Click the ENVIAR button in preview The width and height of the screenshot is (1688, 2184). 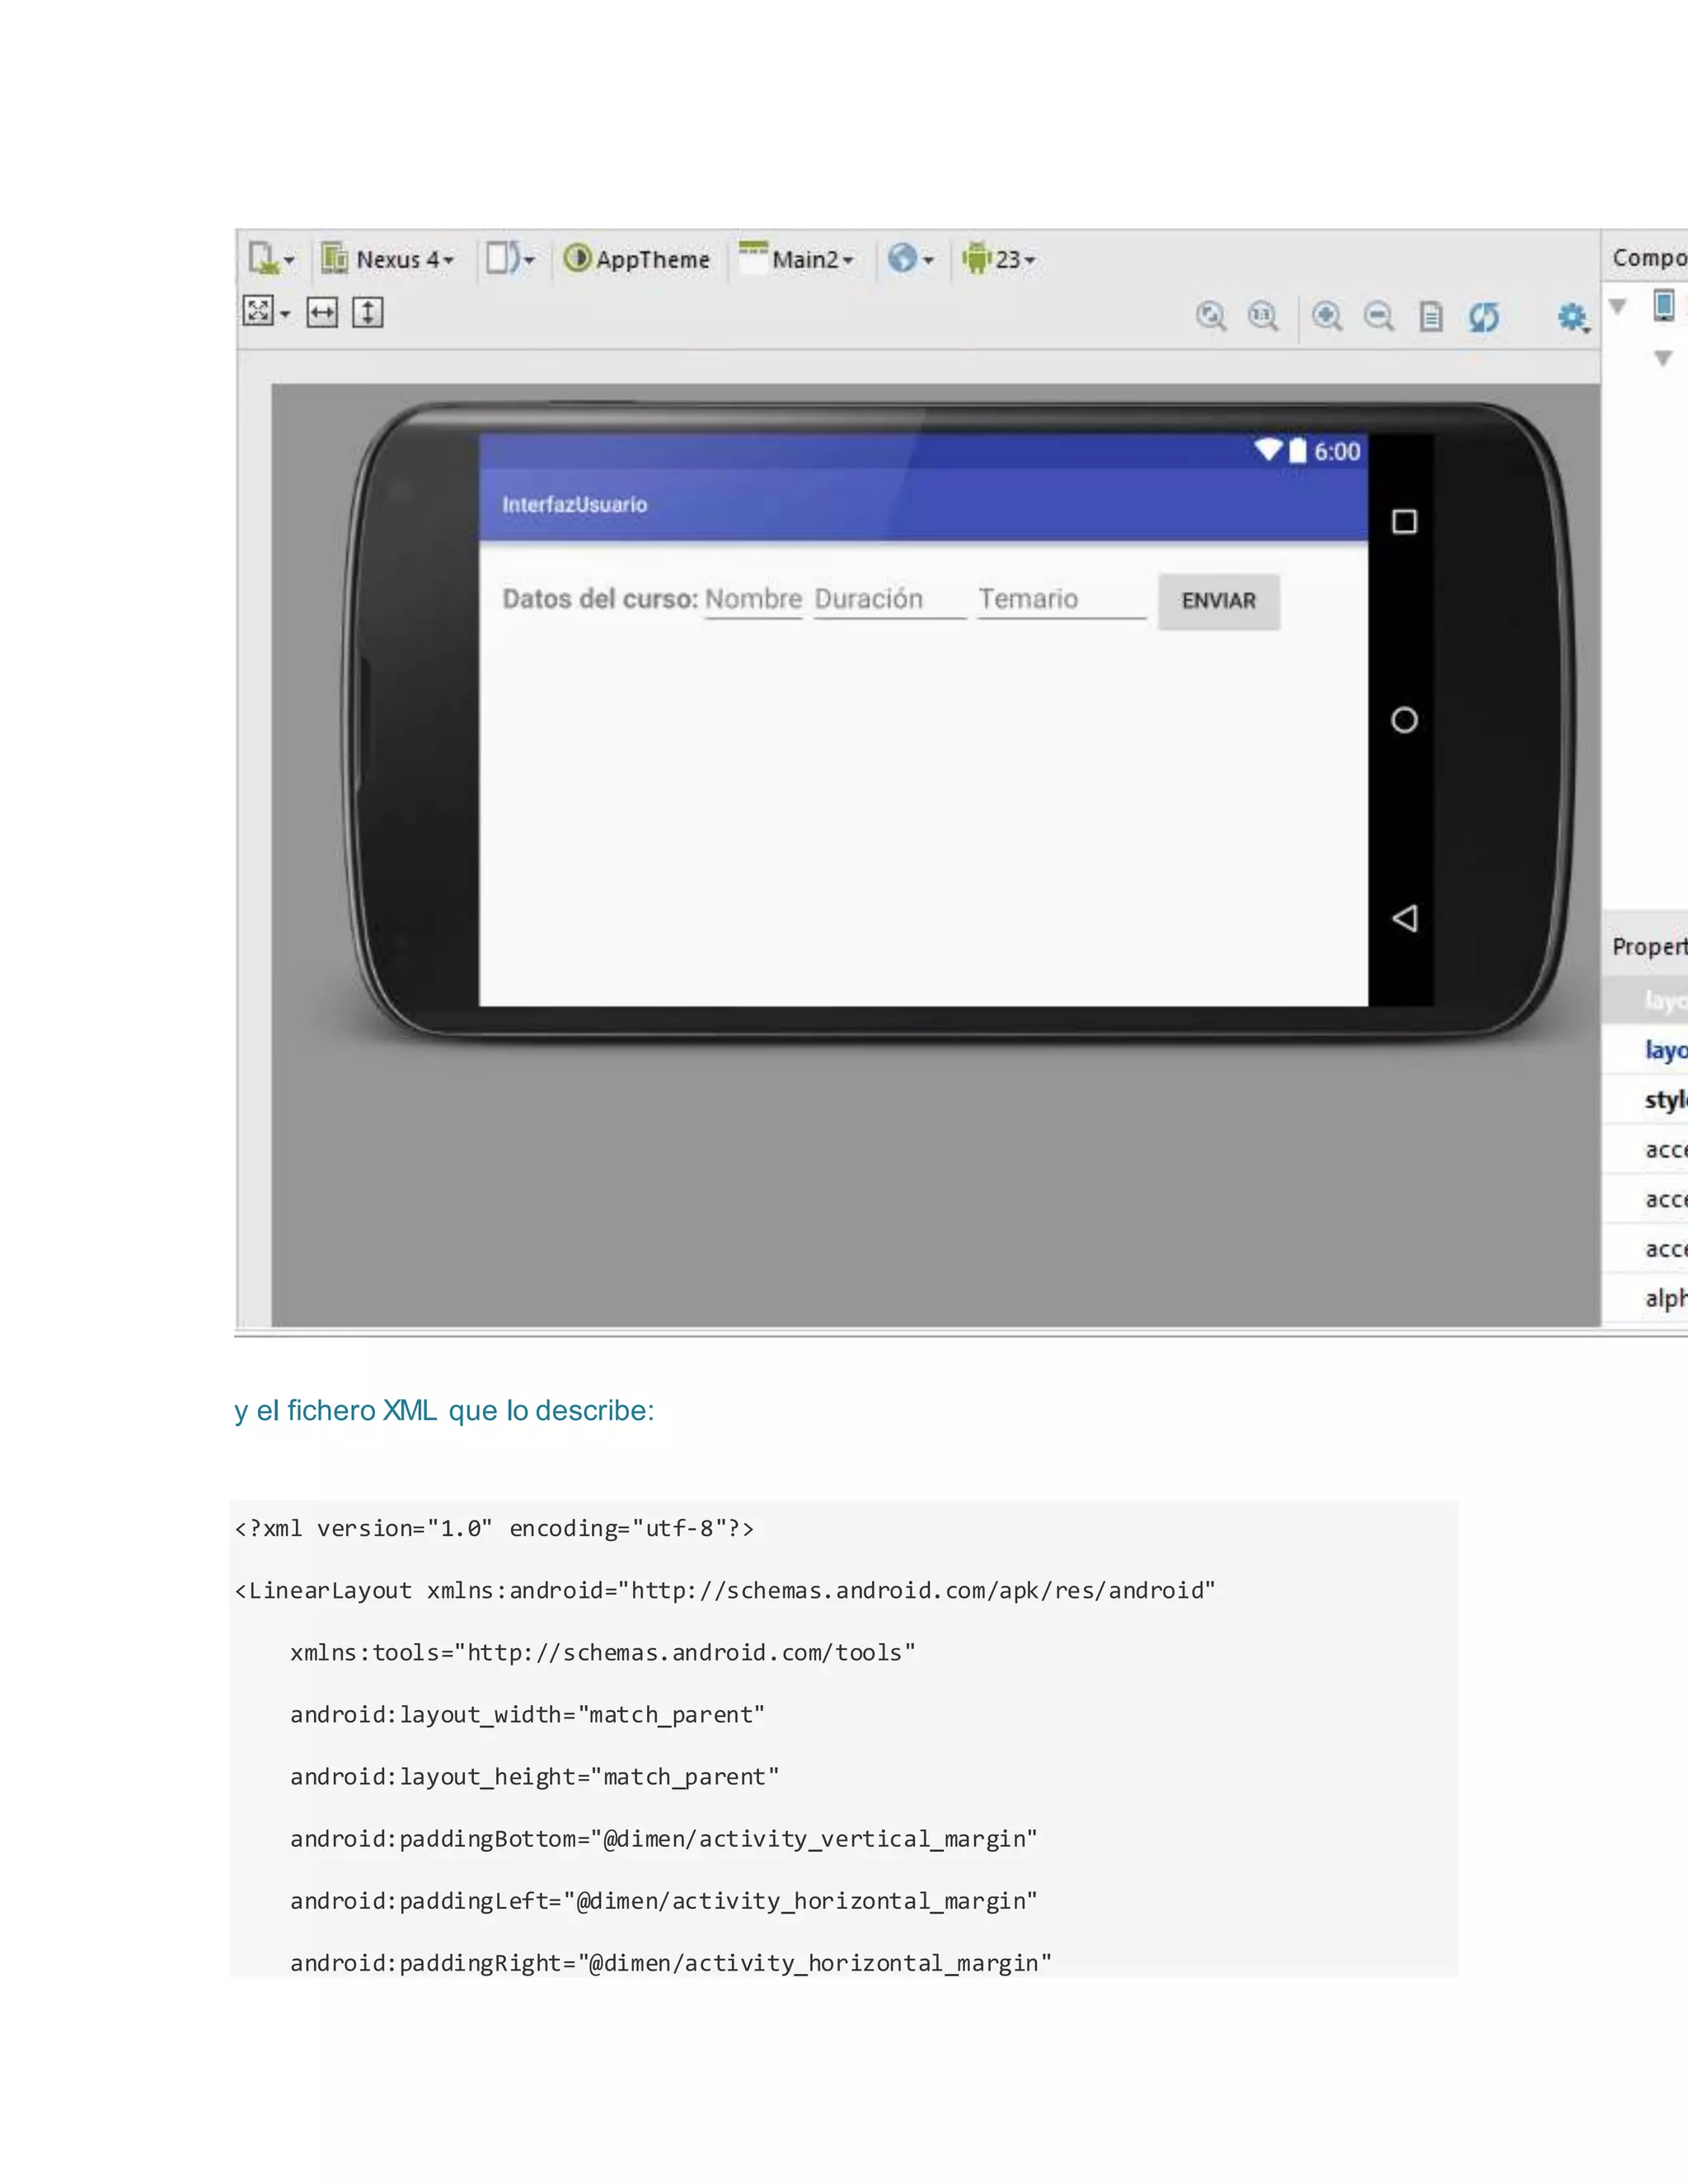pyautogui.click(x=1219, y=601)
